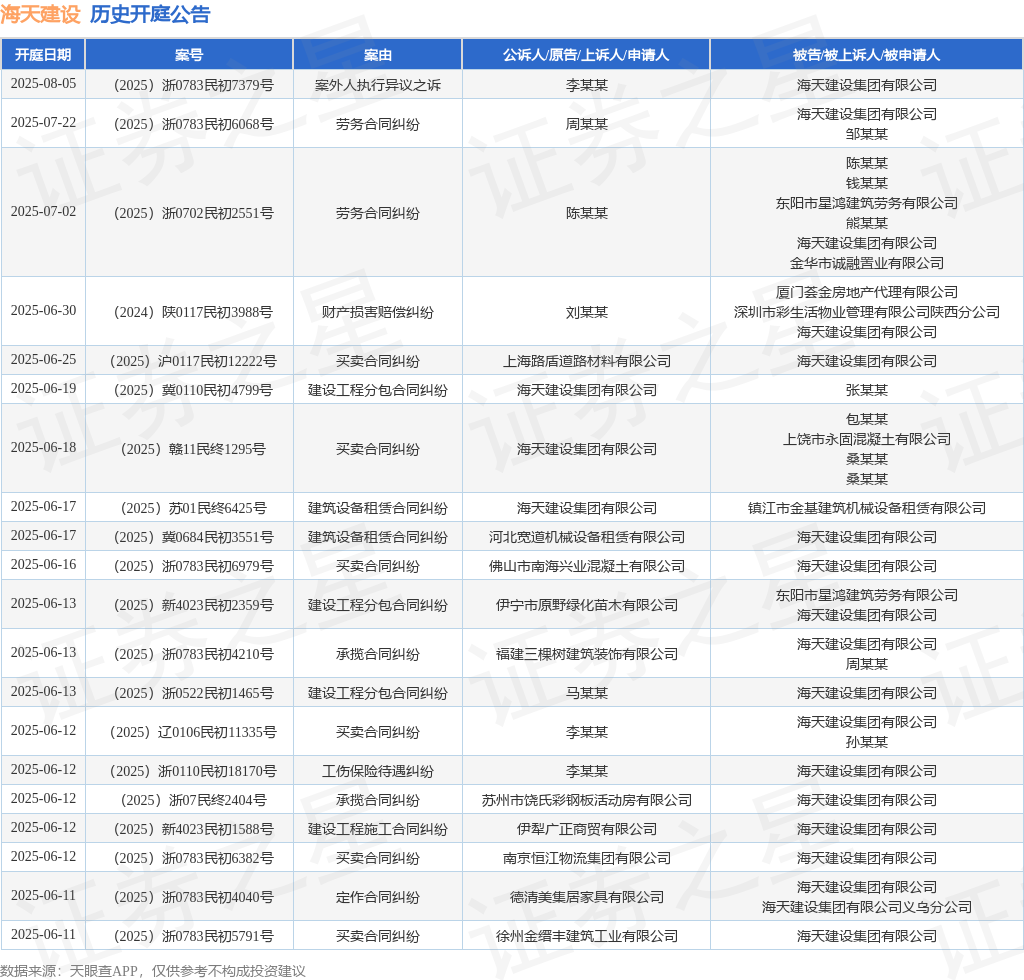Select defendant 金华市诚融置业有限公司
Image resolution: width=1024 pixels, height=980 pixels.
click(867, 263)
